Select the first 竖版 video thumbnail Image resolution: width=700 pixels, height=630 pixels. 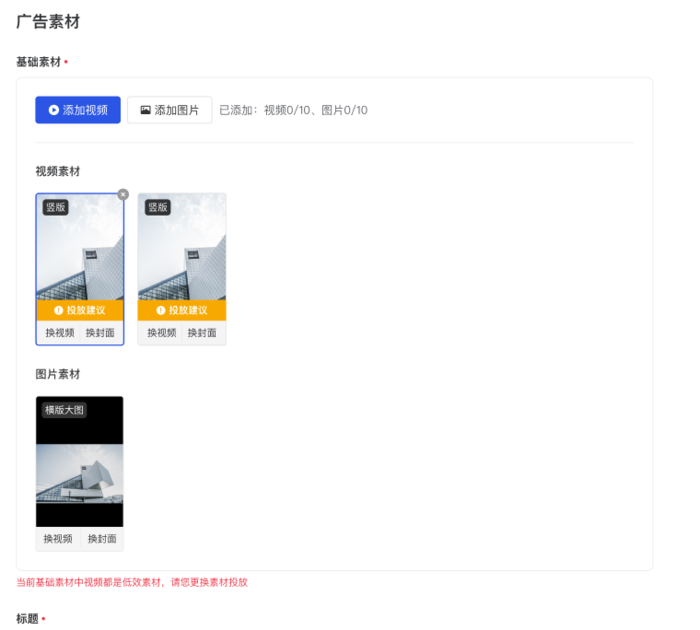80,246
